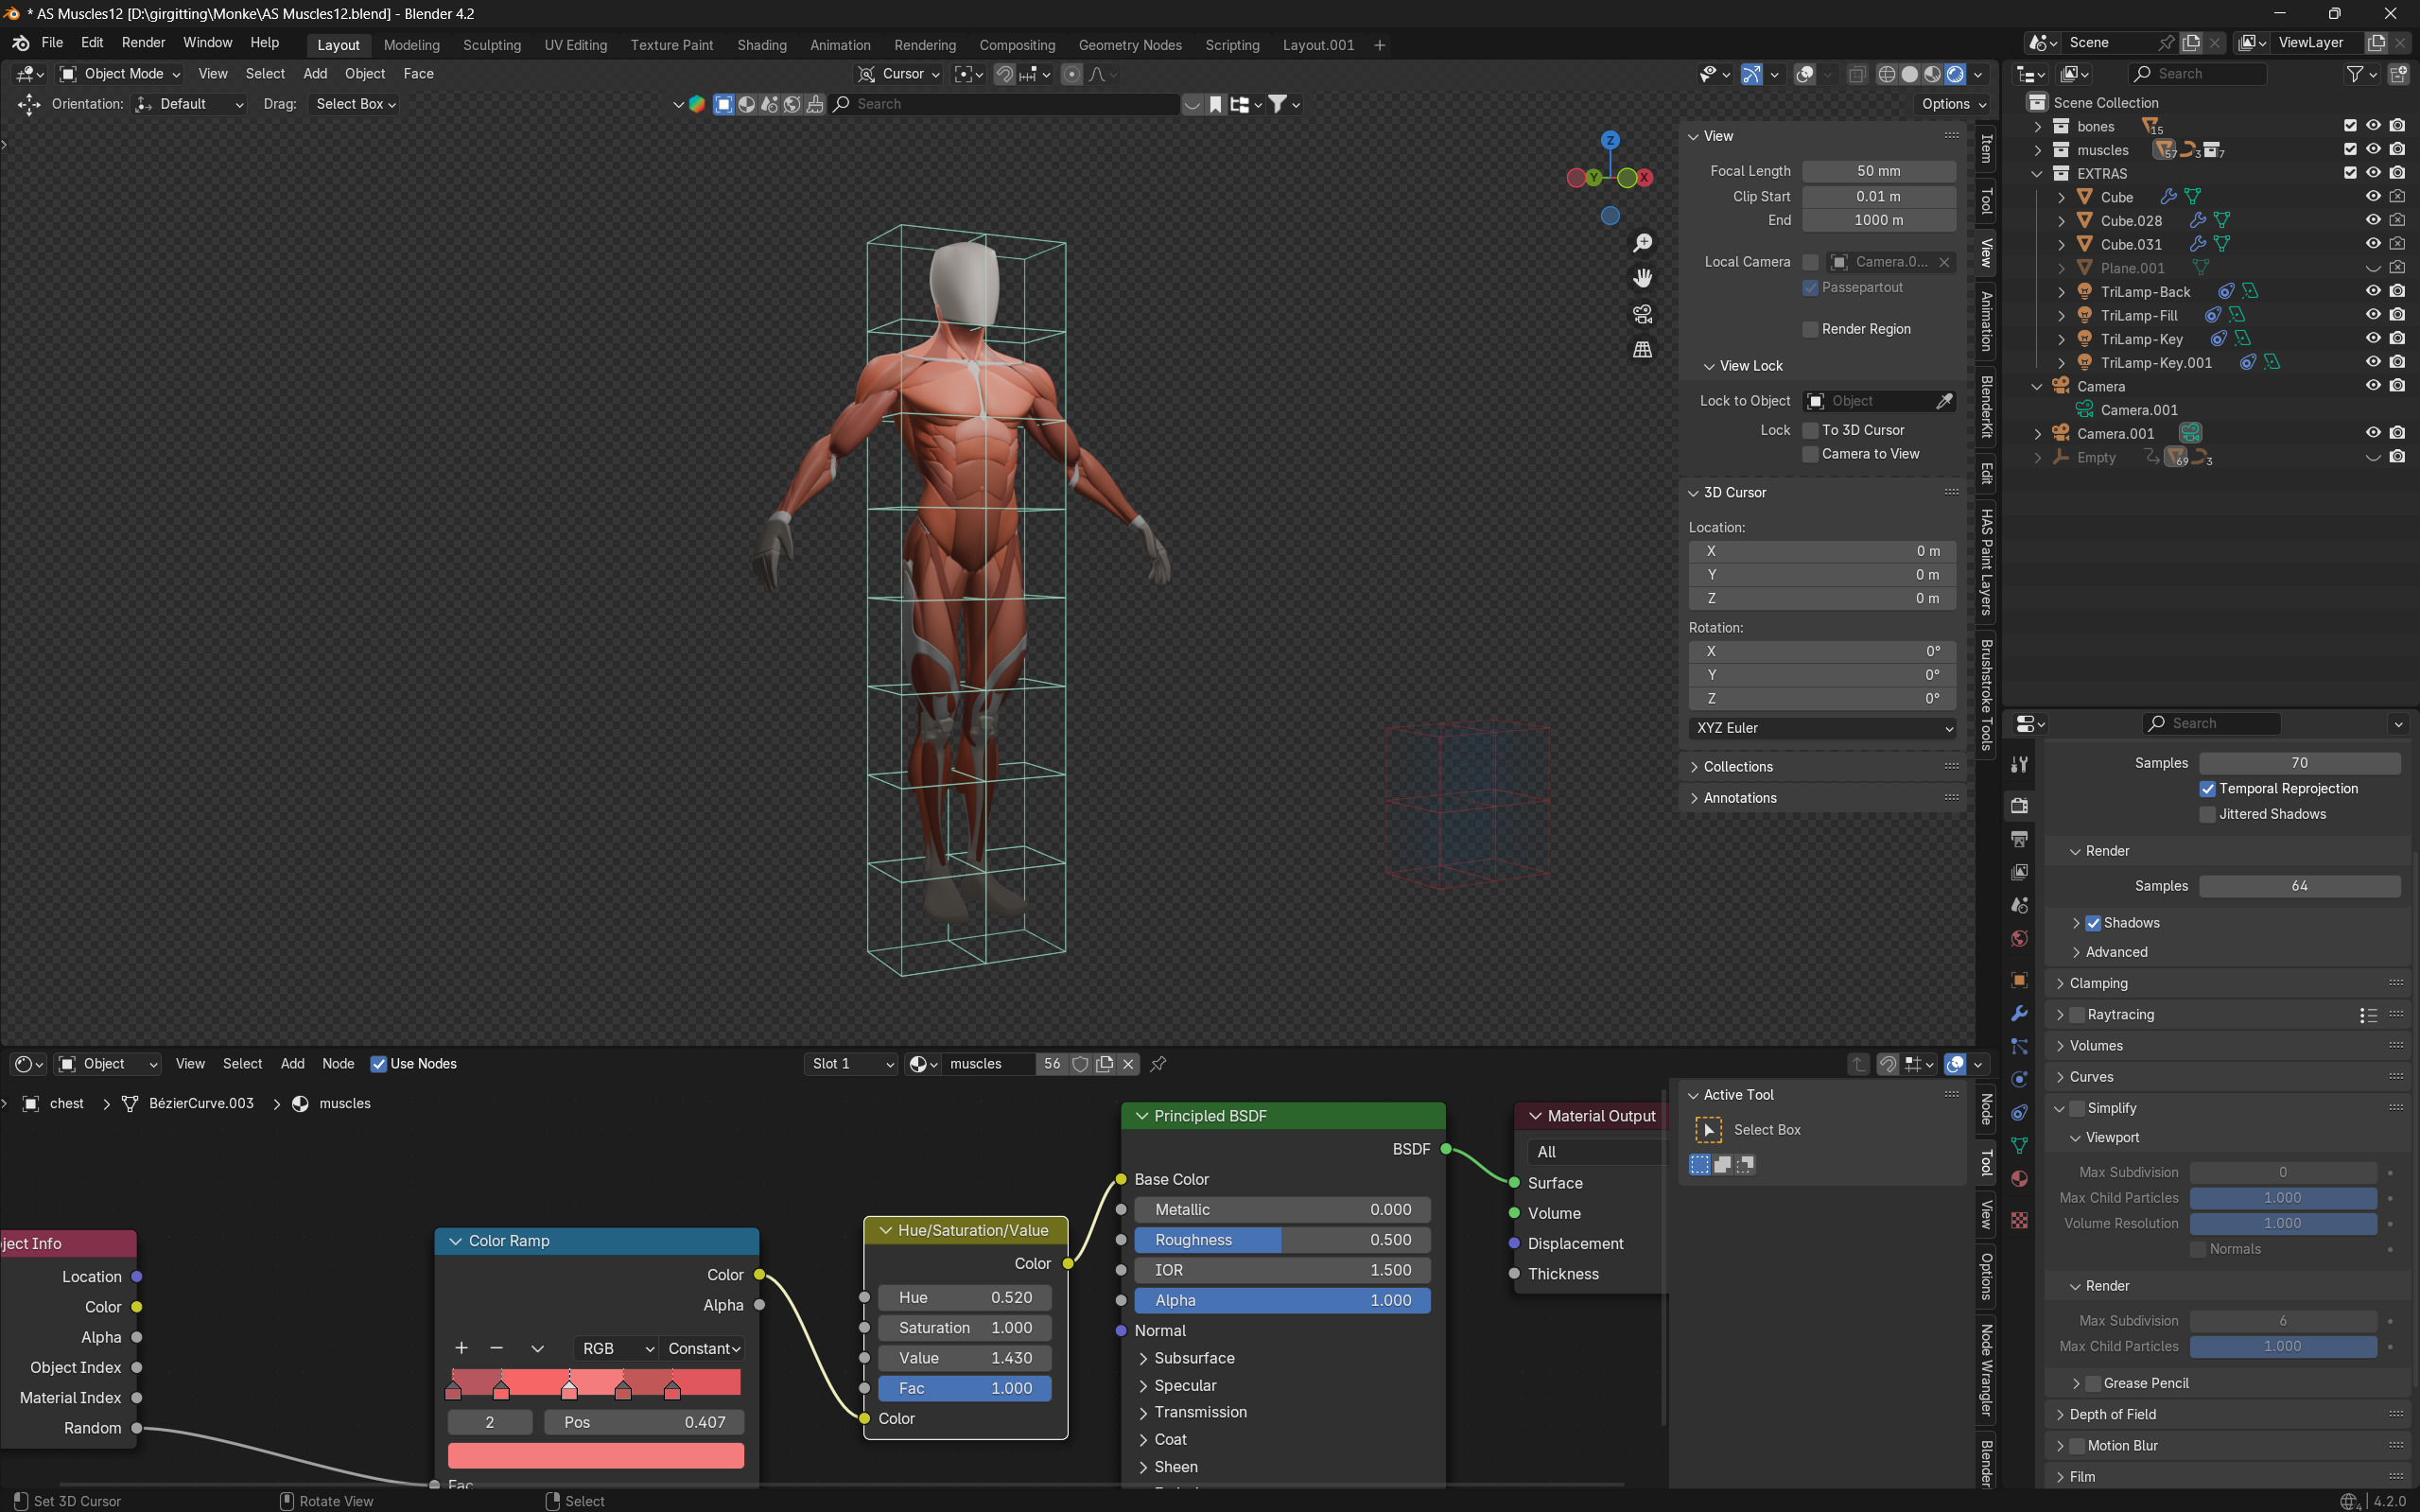This screenshot has width=2420, height=1512.
Task: Open Color Ramp RGB color mode dropdown
Action: [616, 1348]
